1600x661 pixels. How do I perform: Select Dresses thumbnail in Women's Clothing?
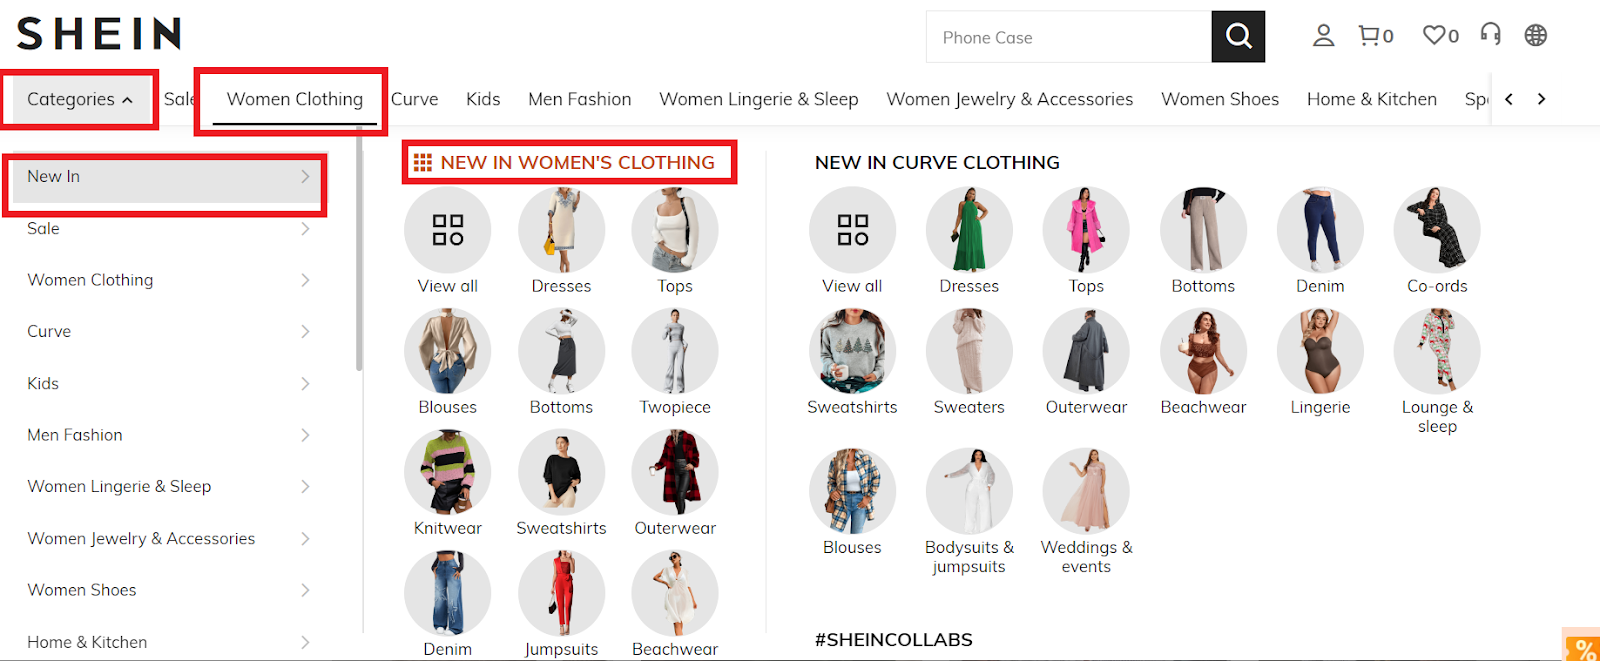tap(561, 230)
